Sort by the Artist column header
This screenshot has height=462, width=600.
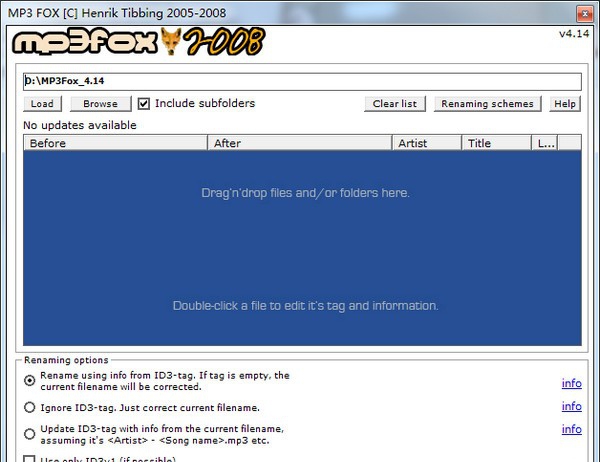(427, 143)
